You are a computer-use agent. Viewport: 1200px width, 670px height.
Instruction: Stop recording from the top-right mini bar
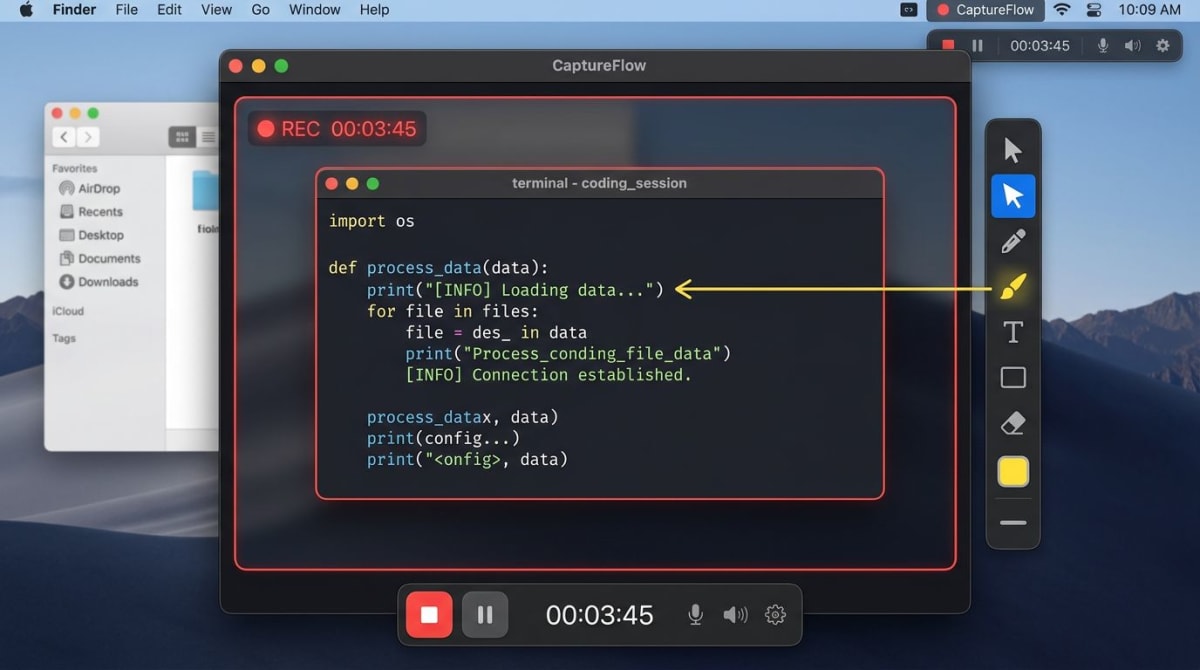(948, 46)
